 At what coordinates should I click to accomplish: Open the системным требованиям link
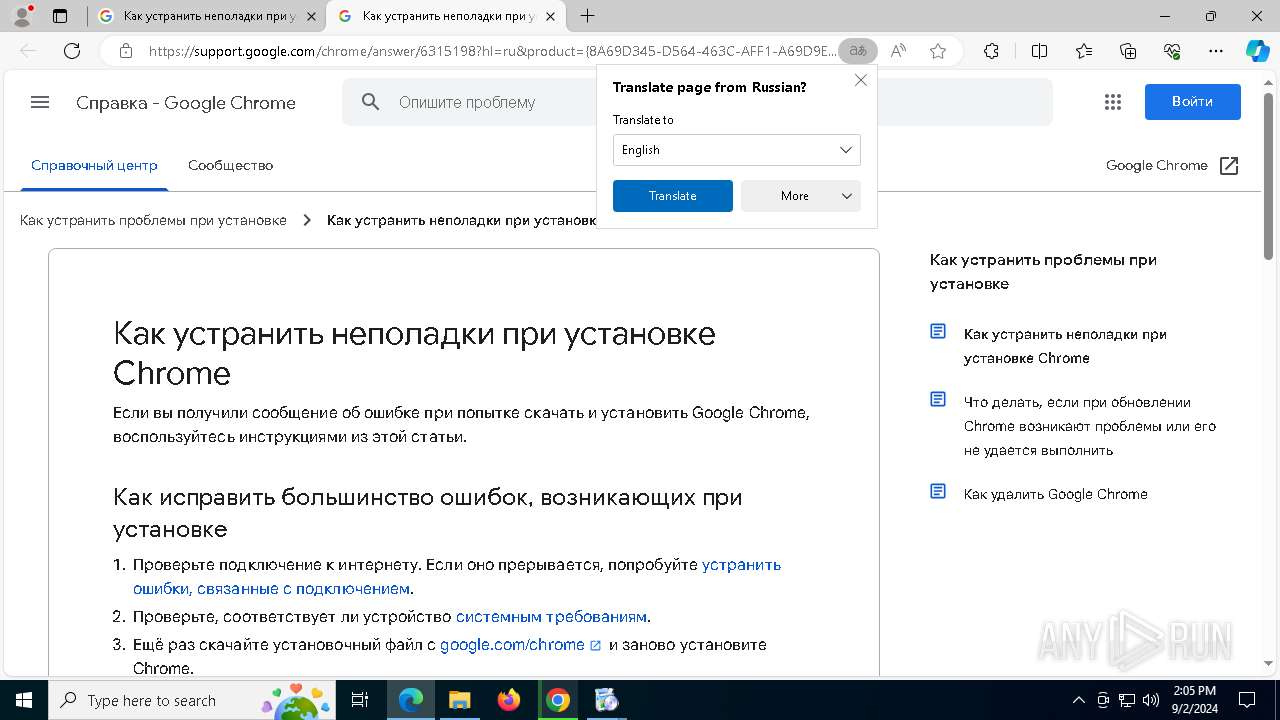551,617
